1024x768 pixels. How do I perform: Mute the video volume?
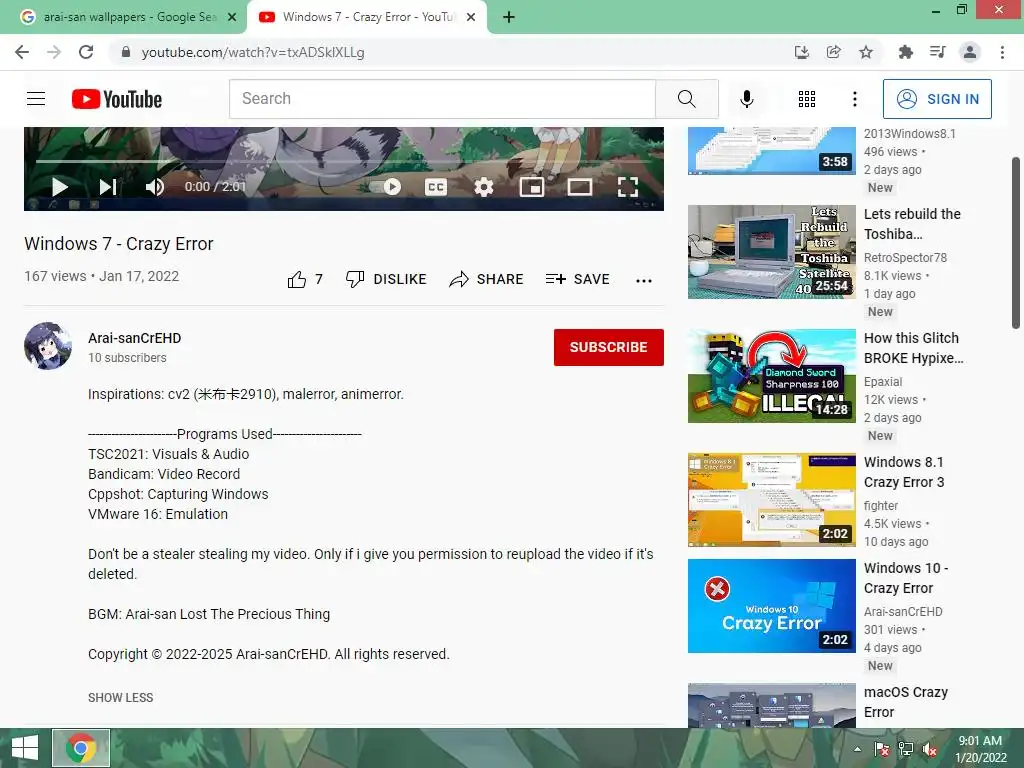pos(154,187)
